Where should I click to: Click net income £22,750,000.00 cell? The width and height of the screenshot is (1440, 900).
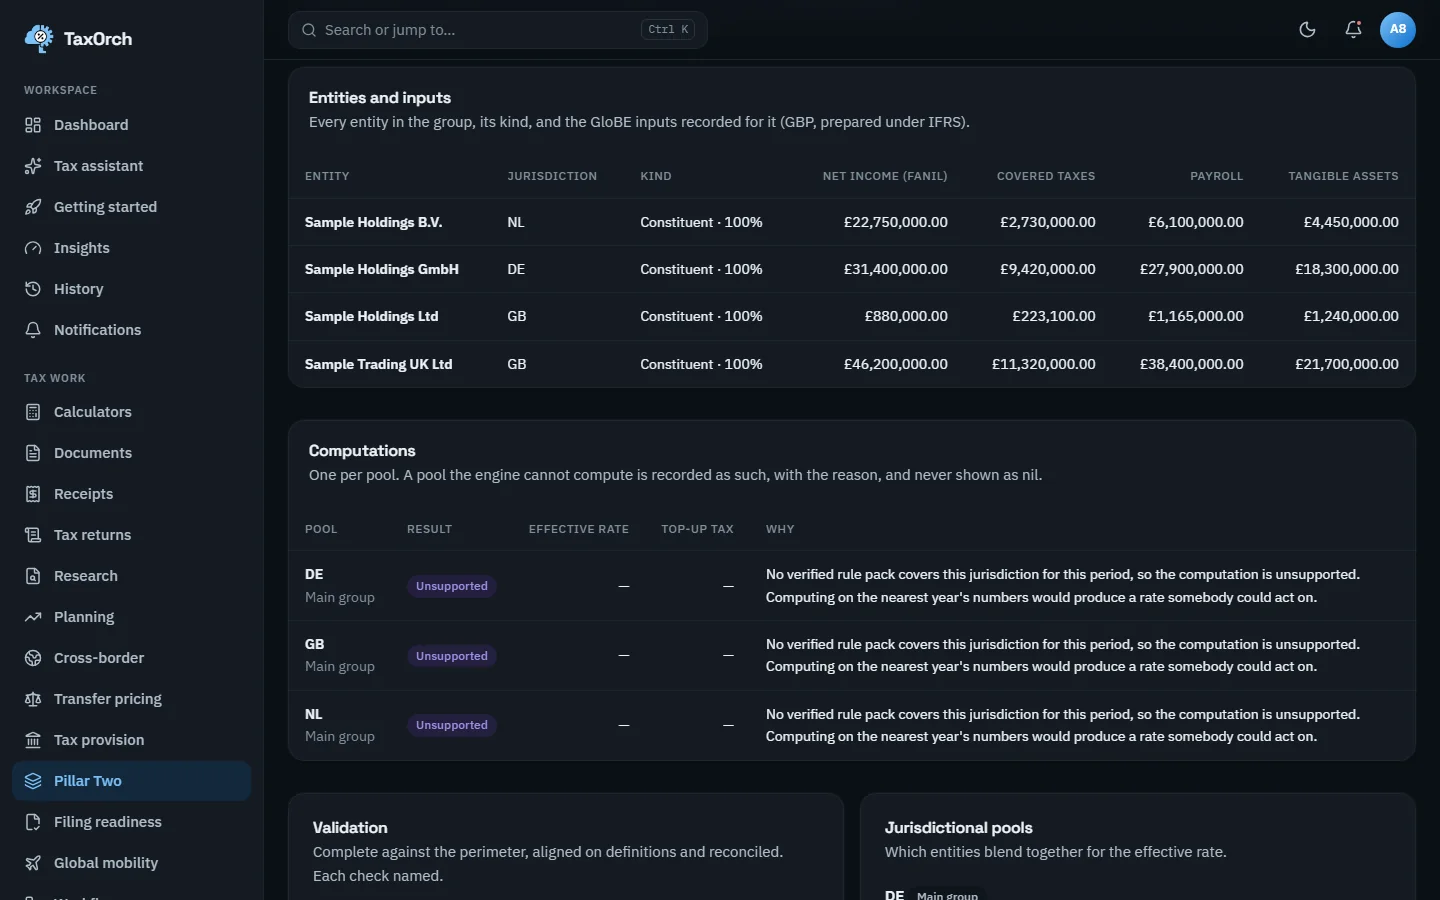[896, 222]
